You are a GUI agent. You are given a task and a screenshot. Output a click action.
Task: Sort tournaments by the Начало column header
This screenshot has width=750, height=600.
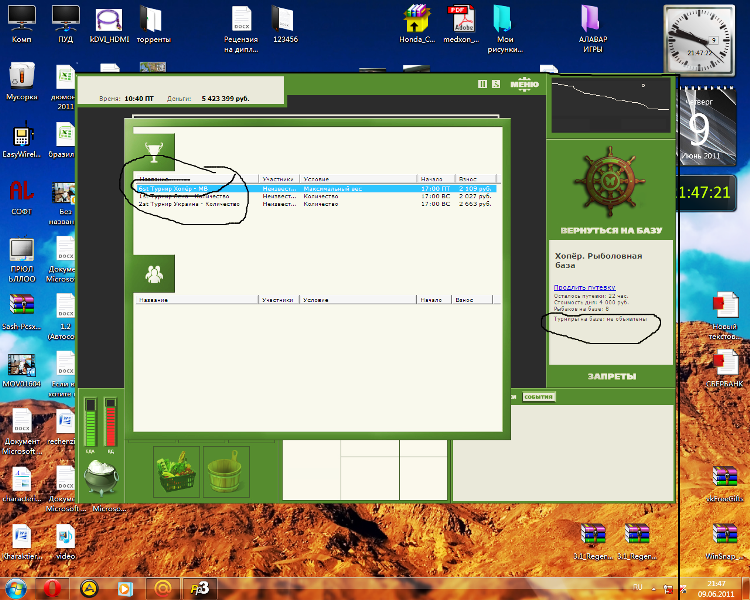click(435, 178)
